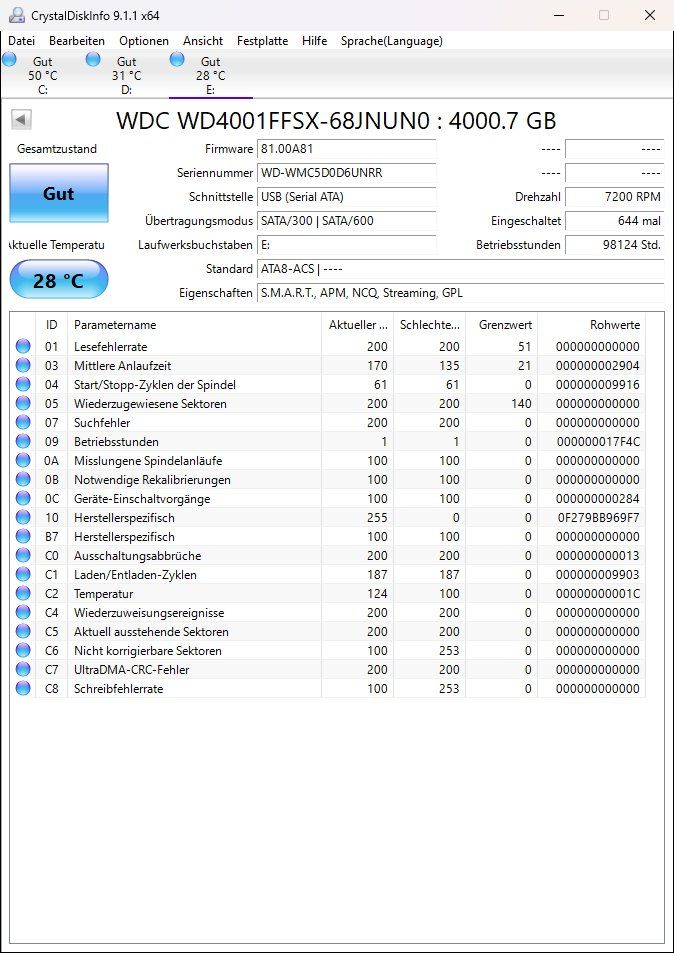Click status orb for Lesefehlerrate row

point(22,346)
